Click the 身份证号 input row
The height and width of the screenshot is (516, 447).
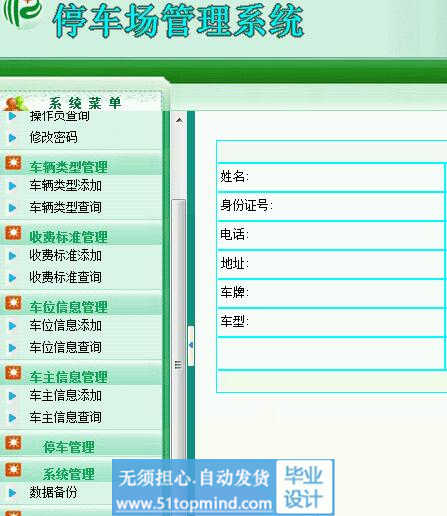332,206
